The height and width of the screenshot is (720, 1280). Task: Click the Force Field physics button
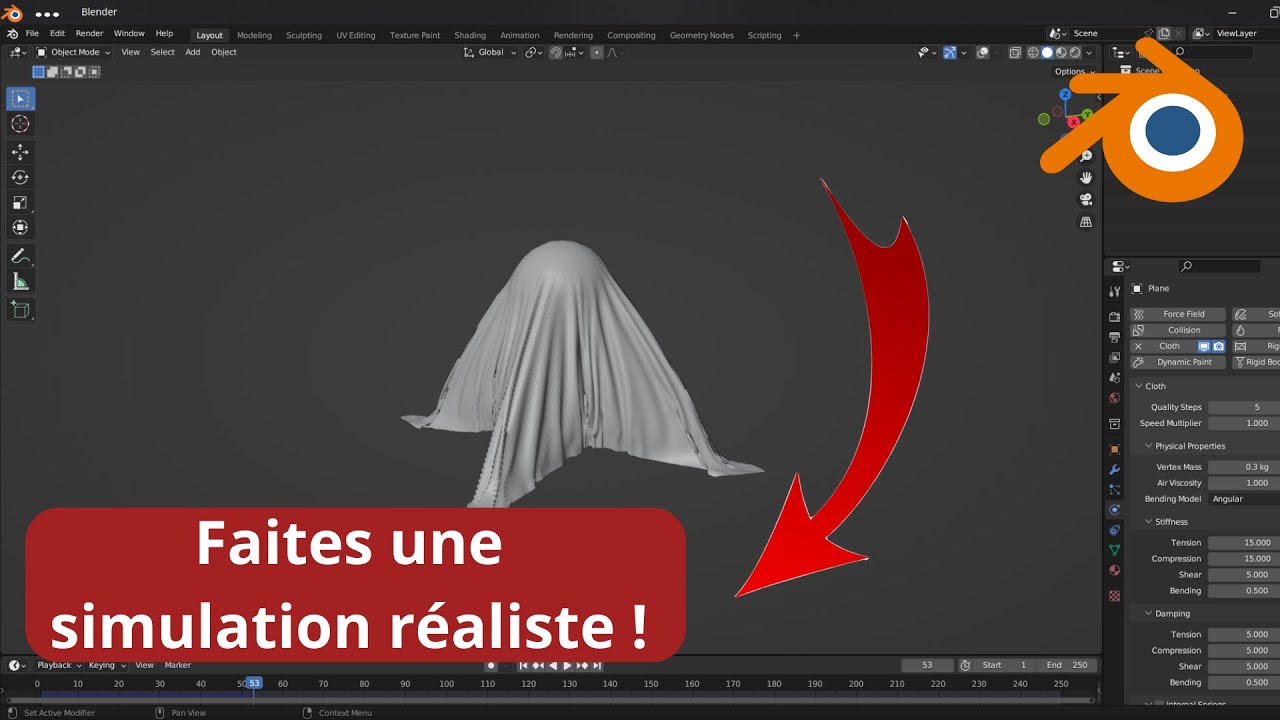coord(1178,314)
